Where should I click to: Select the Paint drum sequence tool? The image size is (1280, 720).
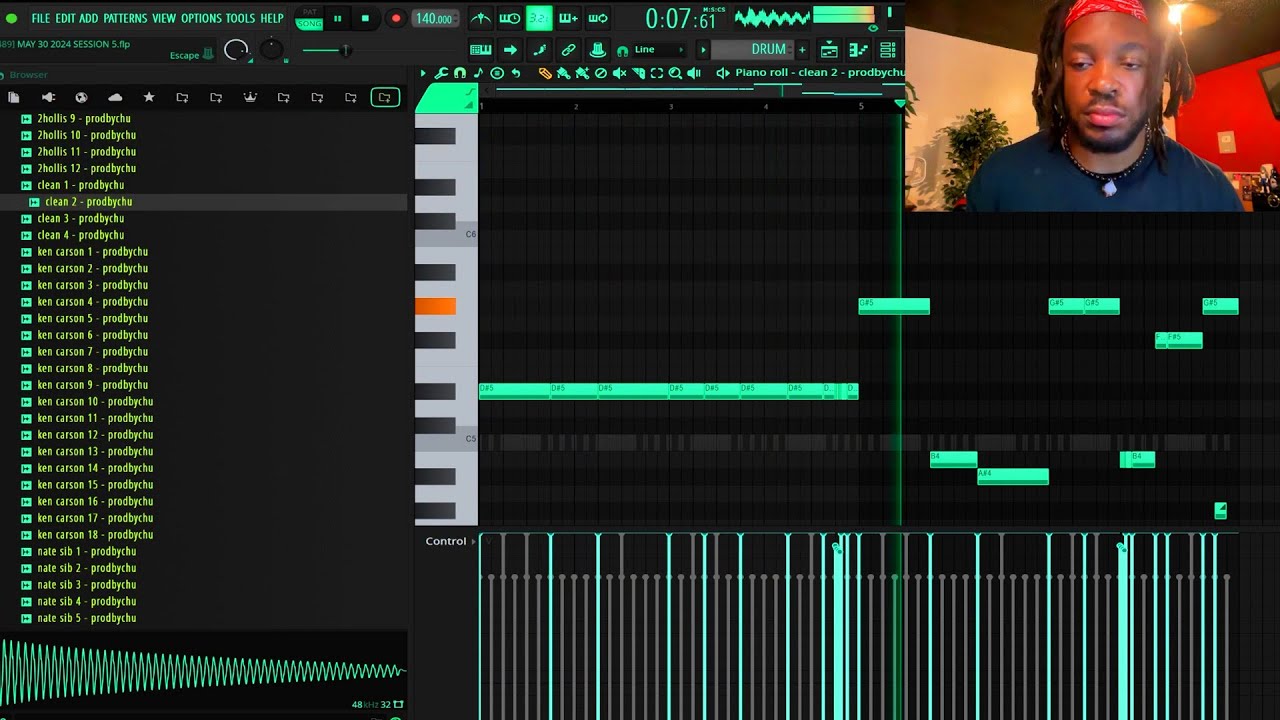[x=582, y=73]
